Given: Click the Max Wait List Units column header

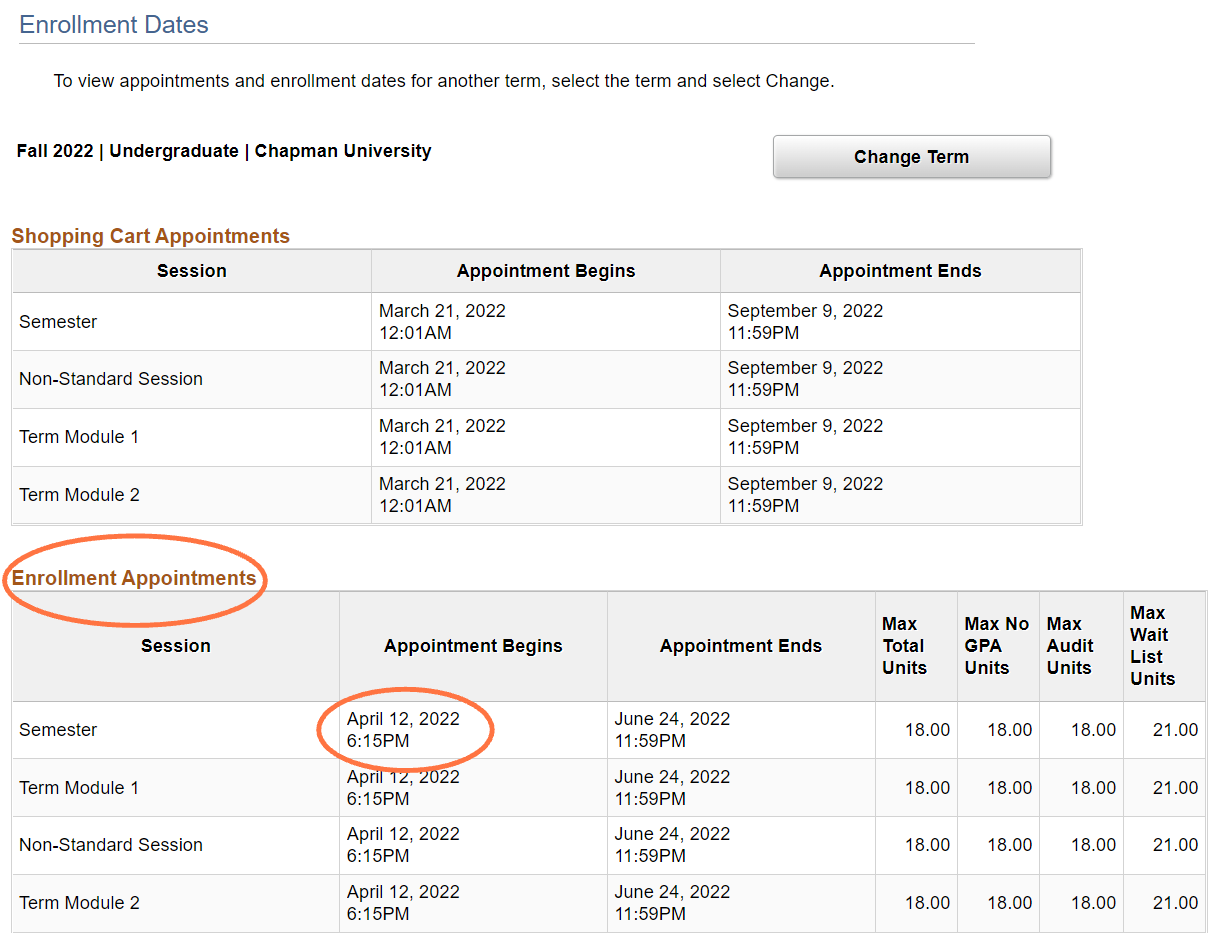Looking at the screenshot, I should click(x=1152, y=646).
